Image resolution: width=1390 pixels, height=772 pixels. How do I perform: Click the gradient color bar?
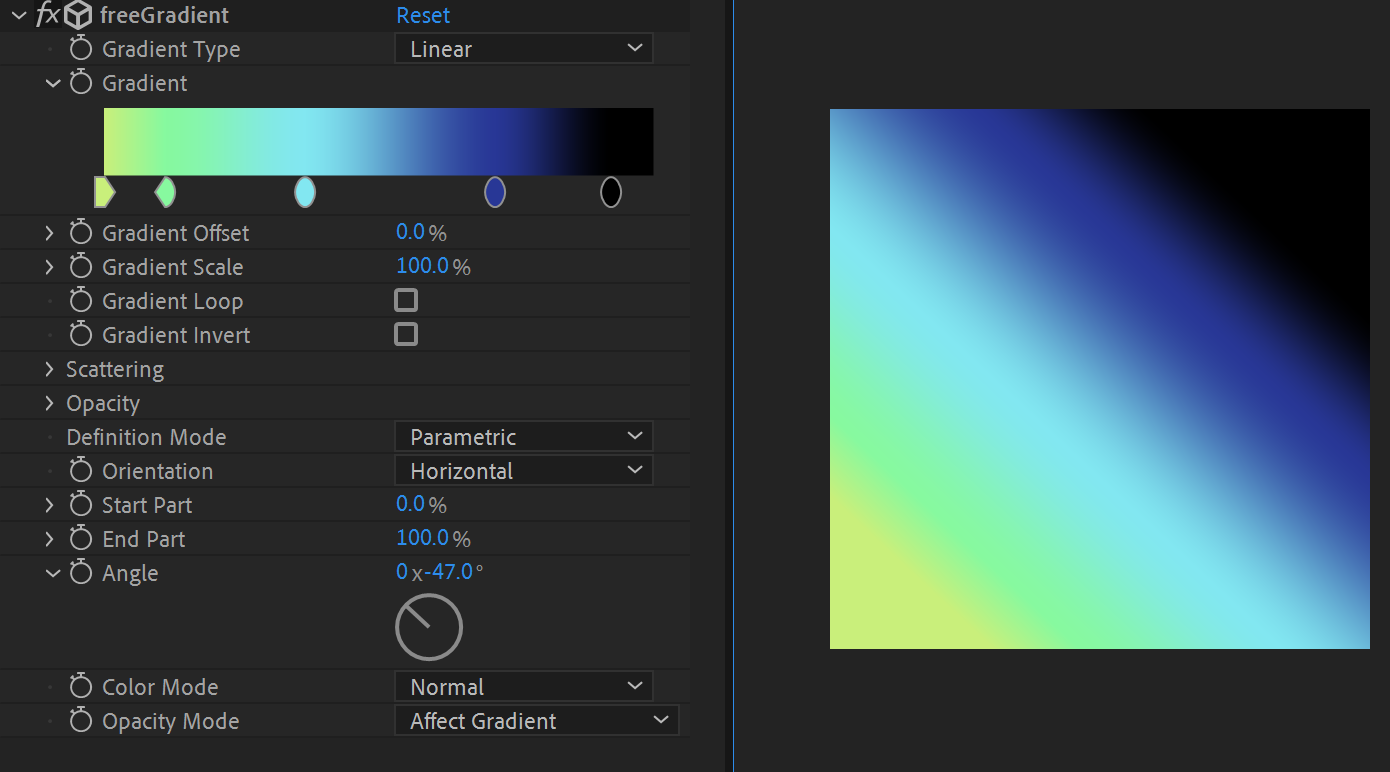[378, 142]
